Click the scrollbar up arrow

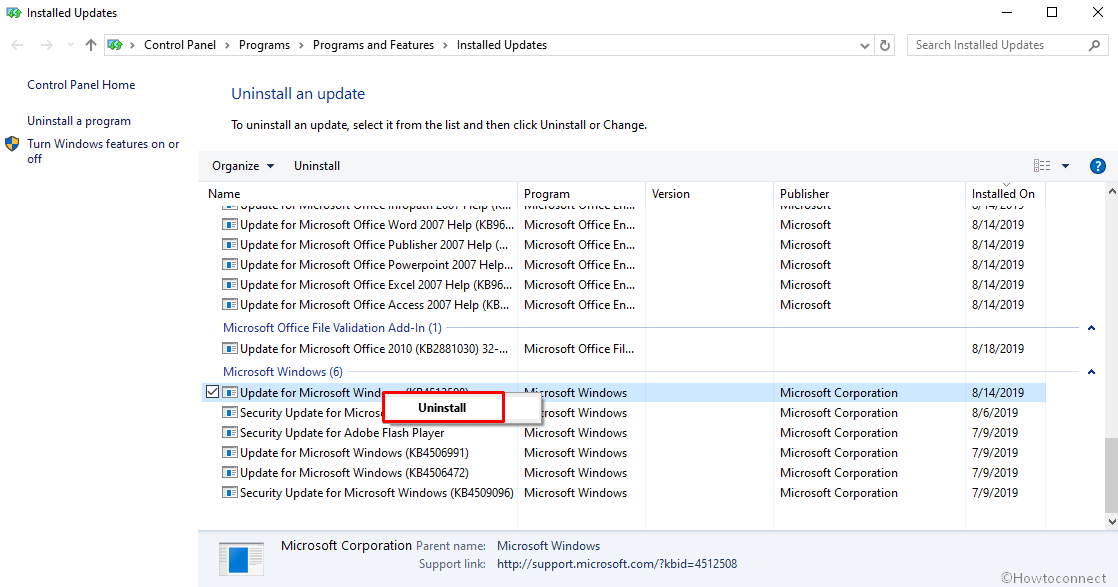(1112, 191)
